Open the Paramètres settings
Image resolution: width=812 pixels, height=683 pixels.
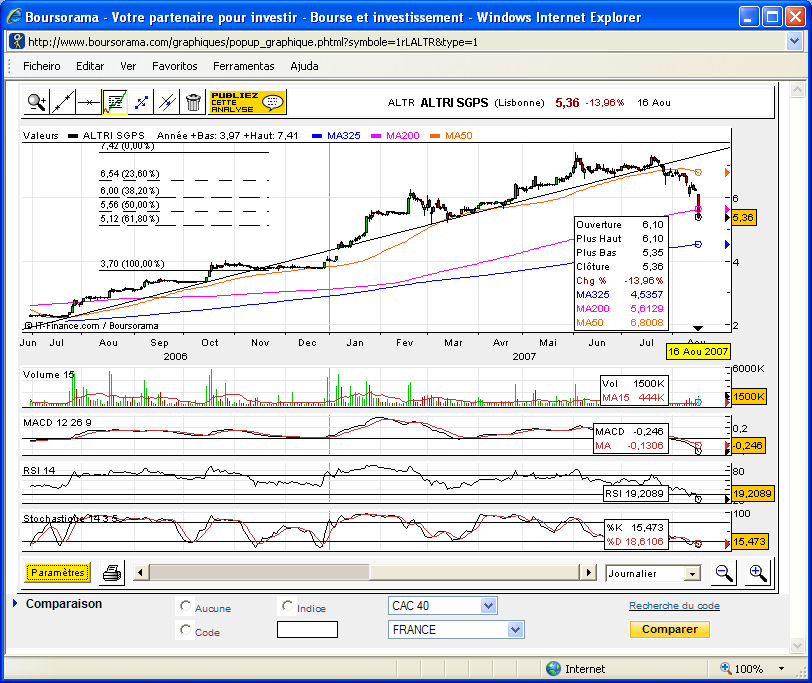point(57,573)
